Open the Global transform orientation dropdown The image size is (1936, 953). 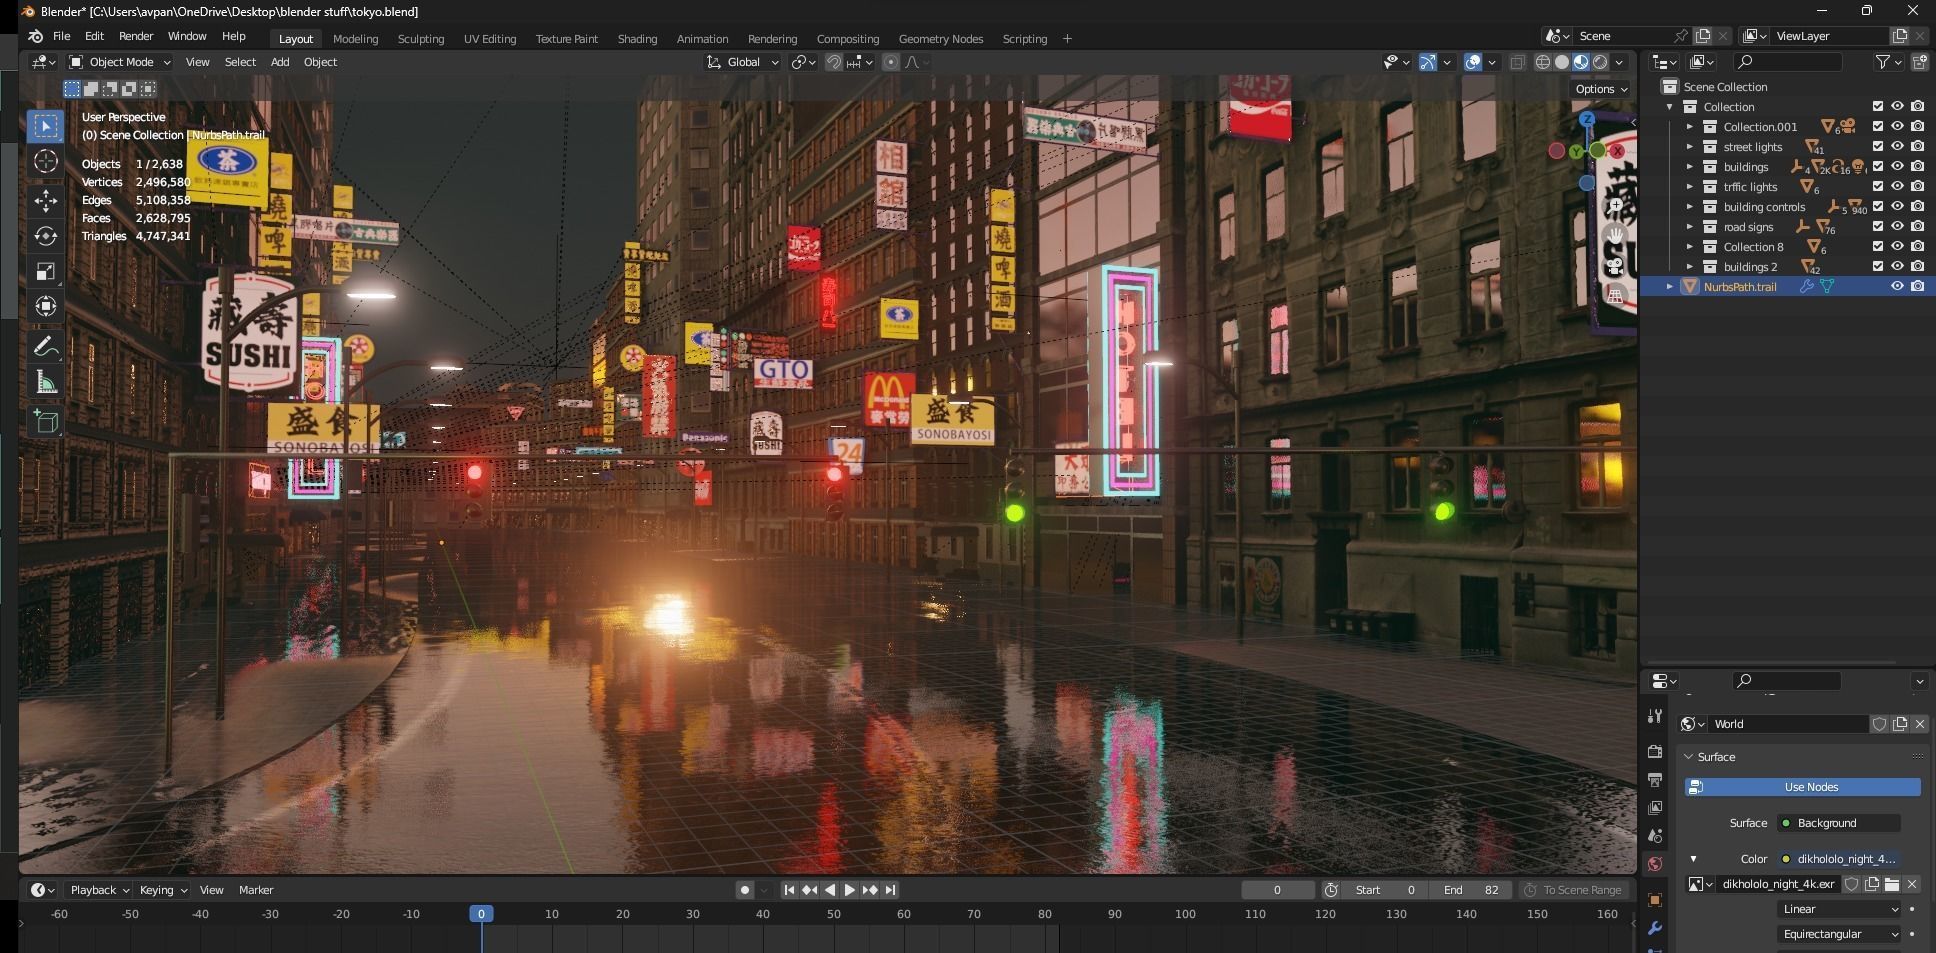[743, 62]
